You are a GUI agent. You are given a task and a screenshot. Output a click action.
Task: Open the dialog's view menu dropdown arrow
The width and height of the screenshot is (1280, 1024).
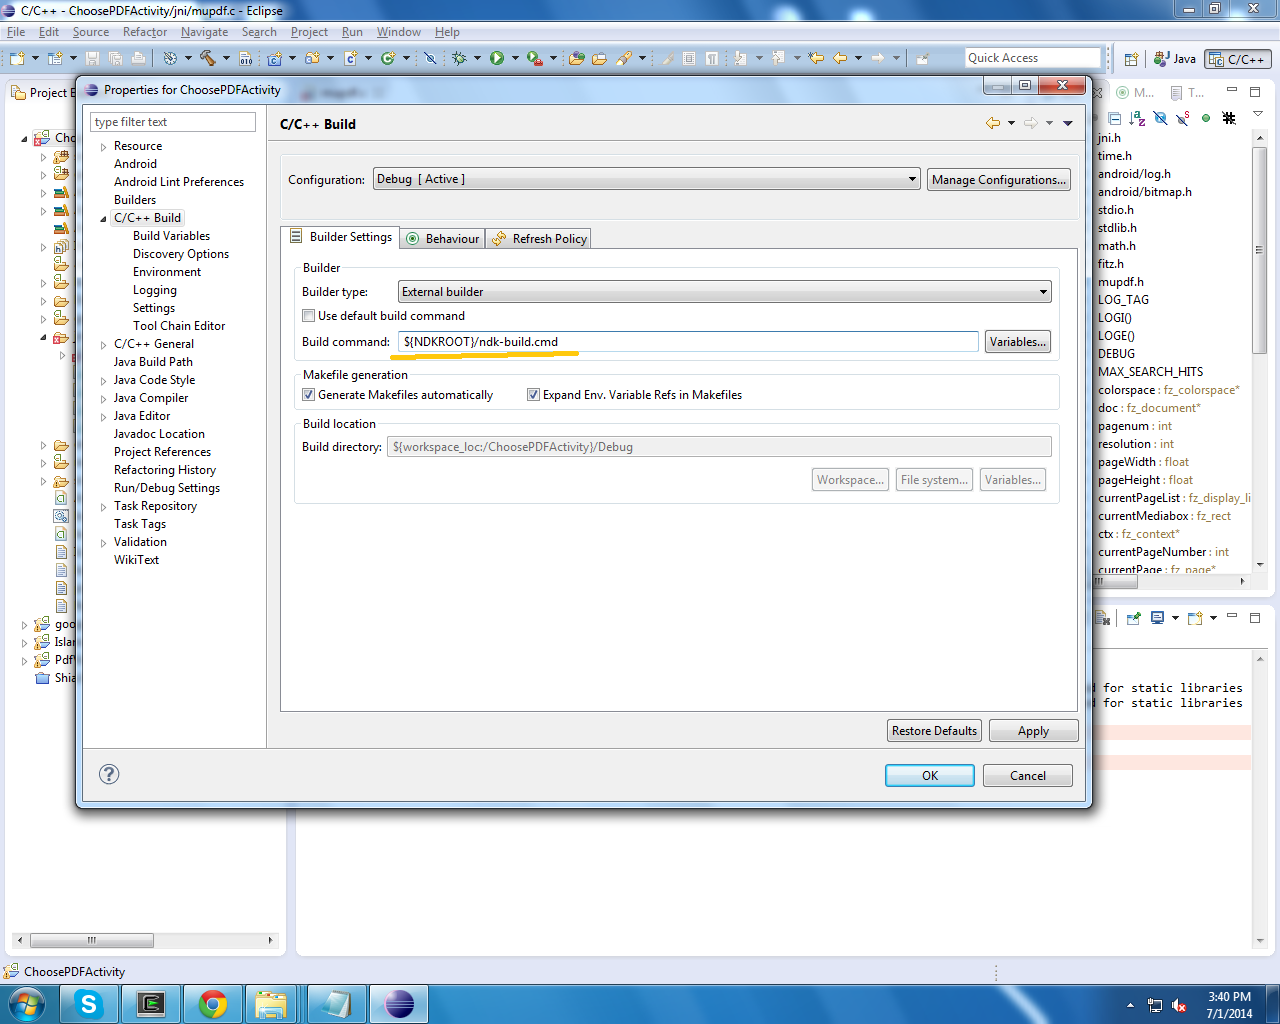click(x=1068, y=124)
